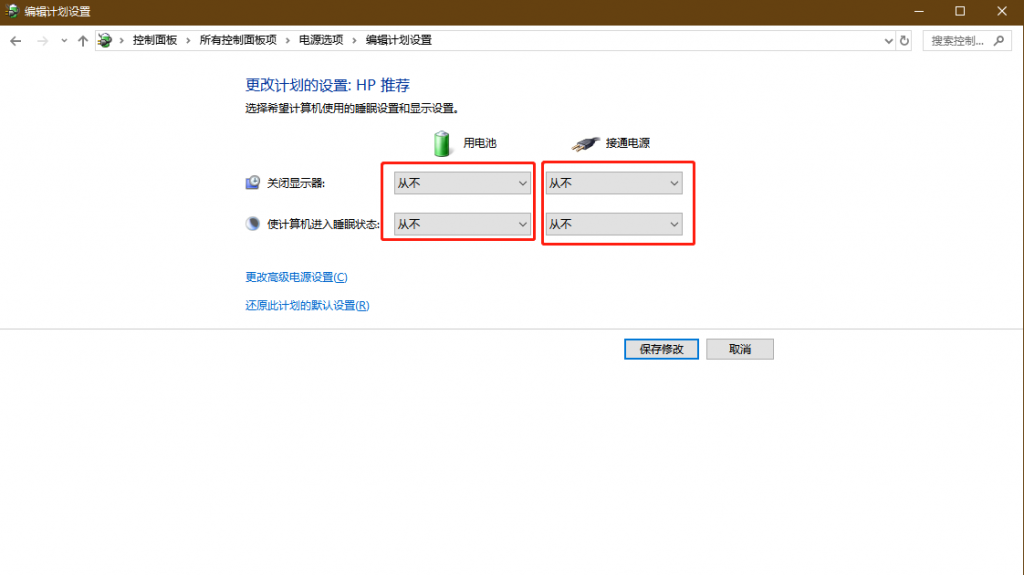Click into the 搜索控制面板 search box
The width and height of the screenshot is (1024, 575).
click(x=958, y=41)
